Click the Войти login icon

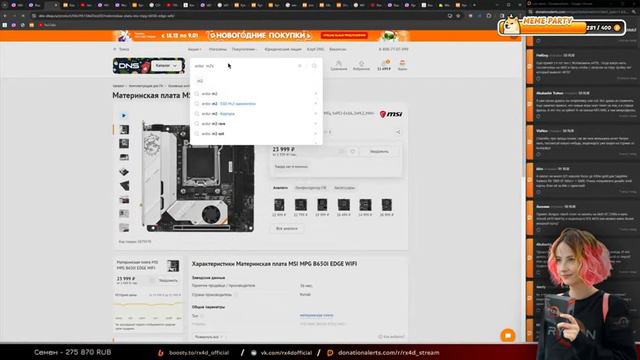[402, 65]
